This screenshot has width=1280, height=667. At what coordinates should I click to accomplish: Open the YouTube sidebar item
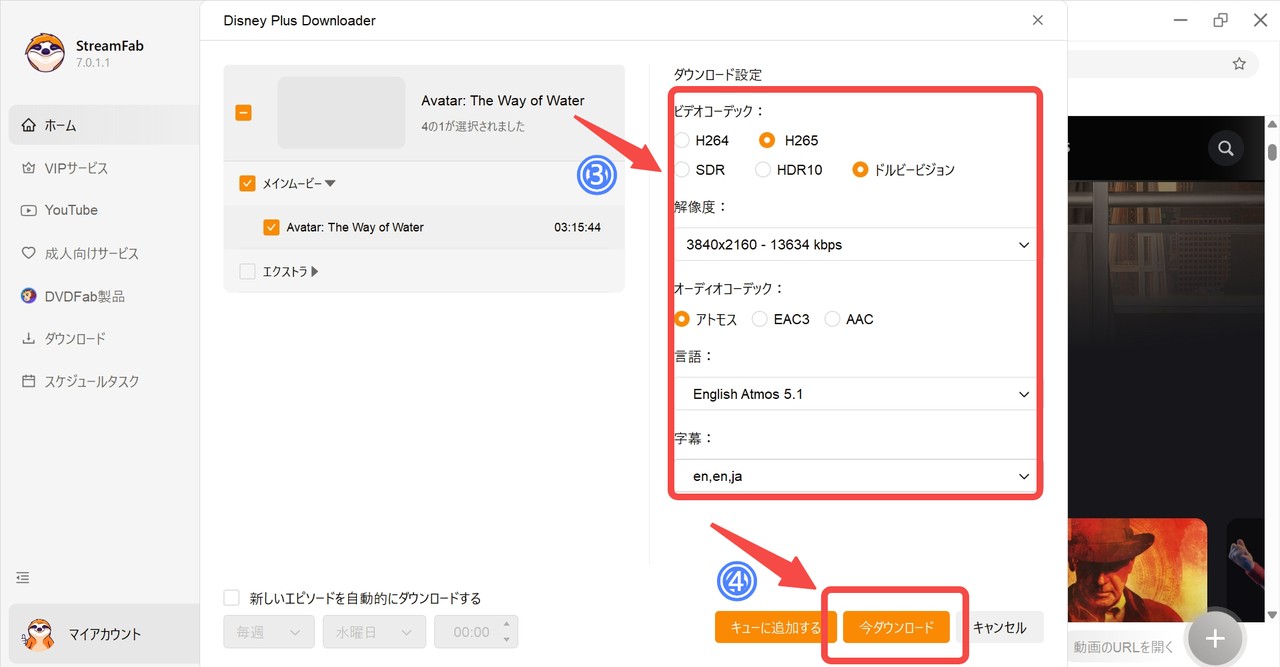tap(71, 210)
